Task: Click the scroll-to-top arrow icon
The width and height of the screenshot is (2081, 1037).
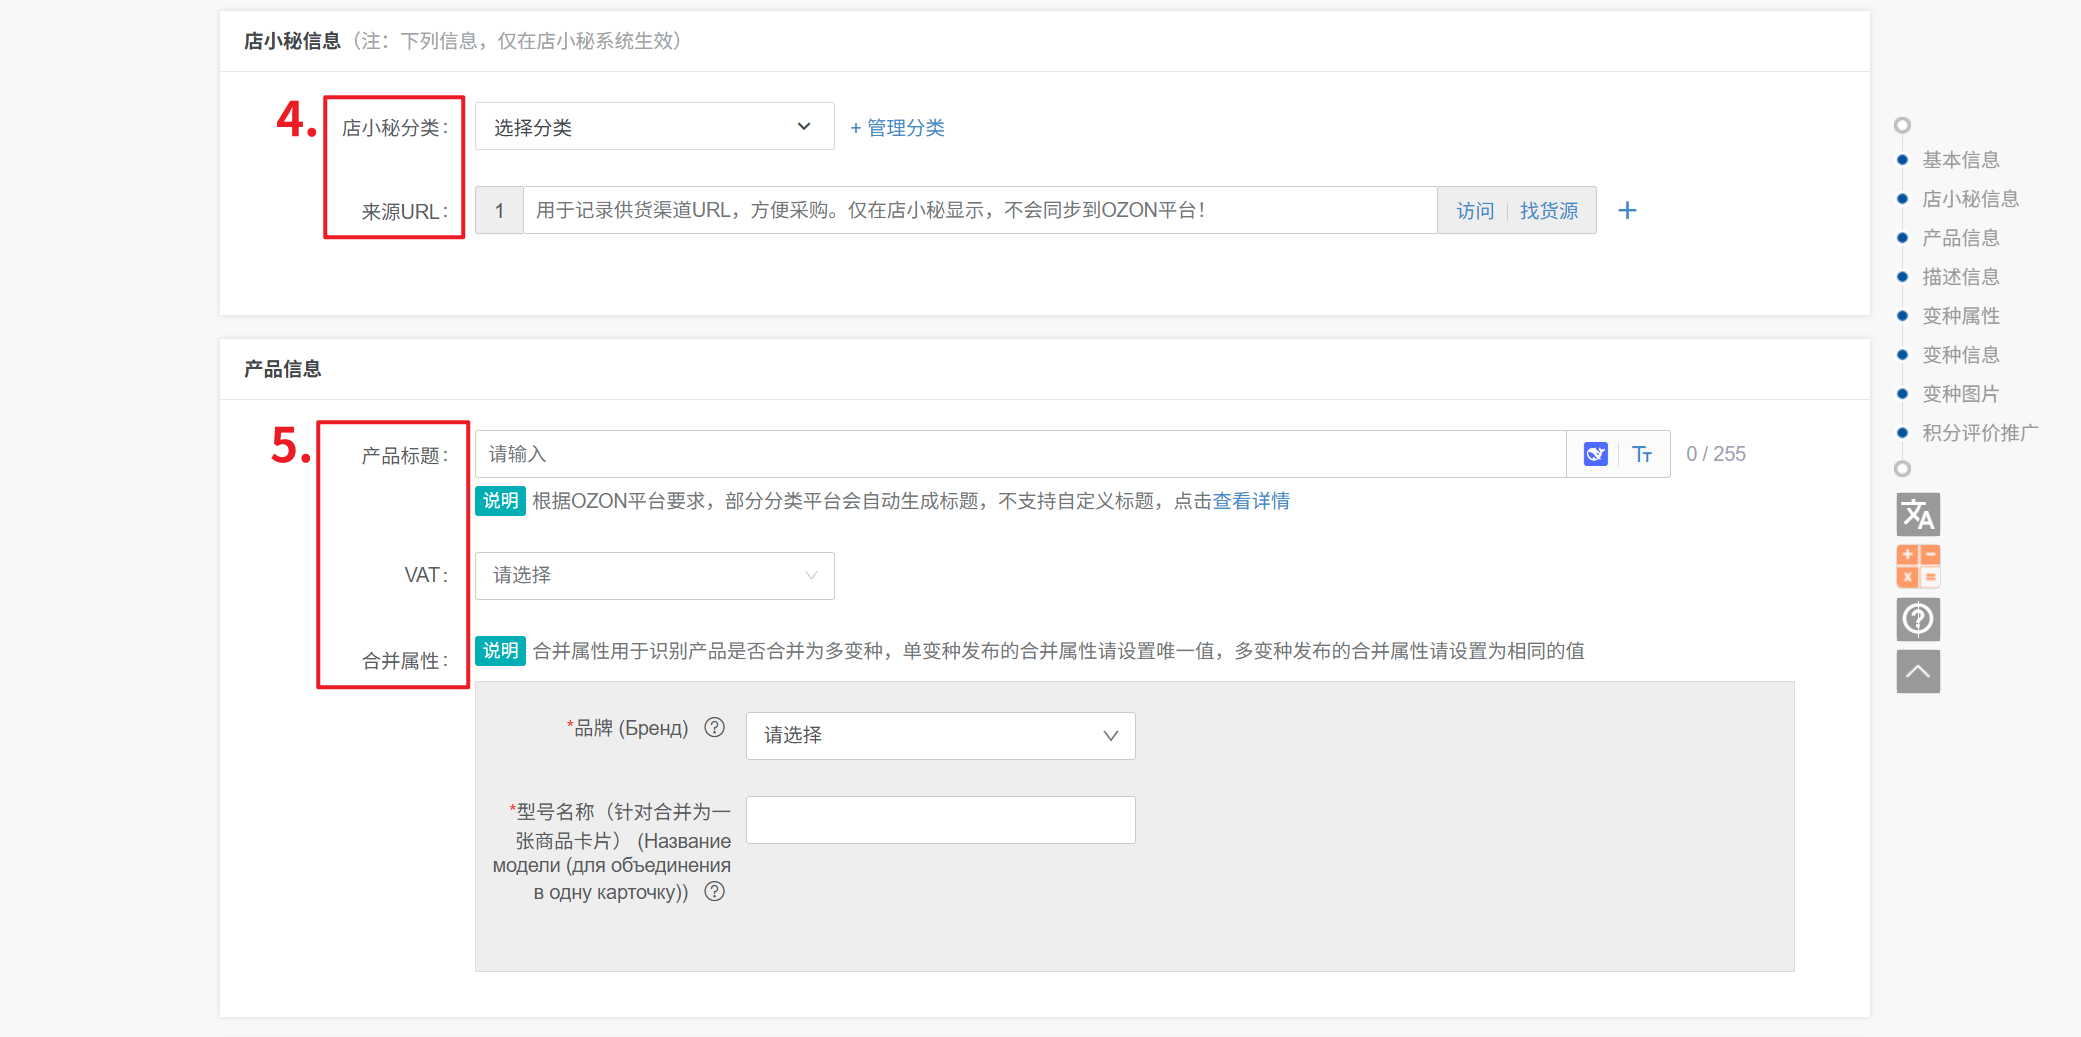Action: (x=1917, y=671)
